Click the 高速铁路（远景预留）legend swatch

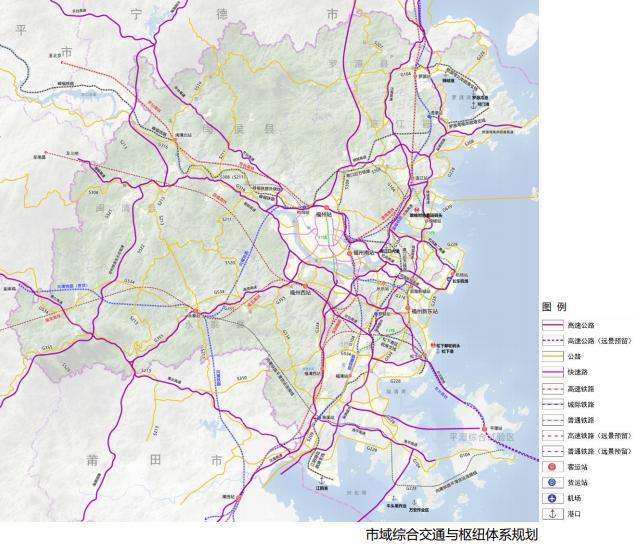(x=552, y=436)
